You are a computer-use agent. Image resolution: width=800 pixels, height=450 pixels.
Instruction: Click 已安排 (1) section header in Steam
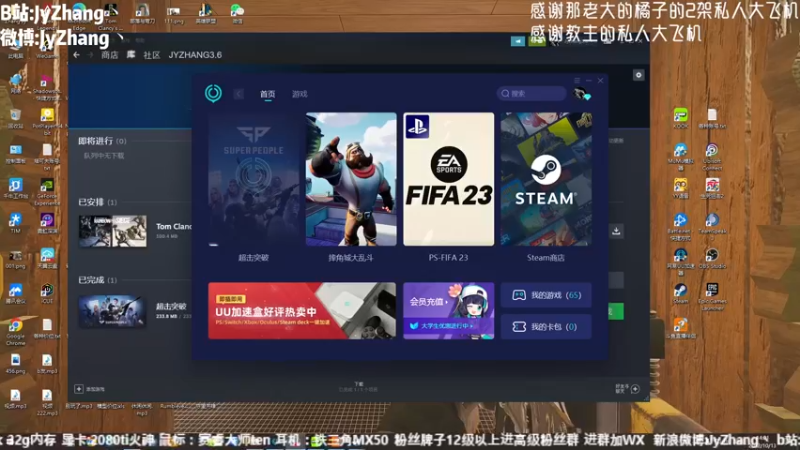pyautogui.click(x=97, y=202)
